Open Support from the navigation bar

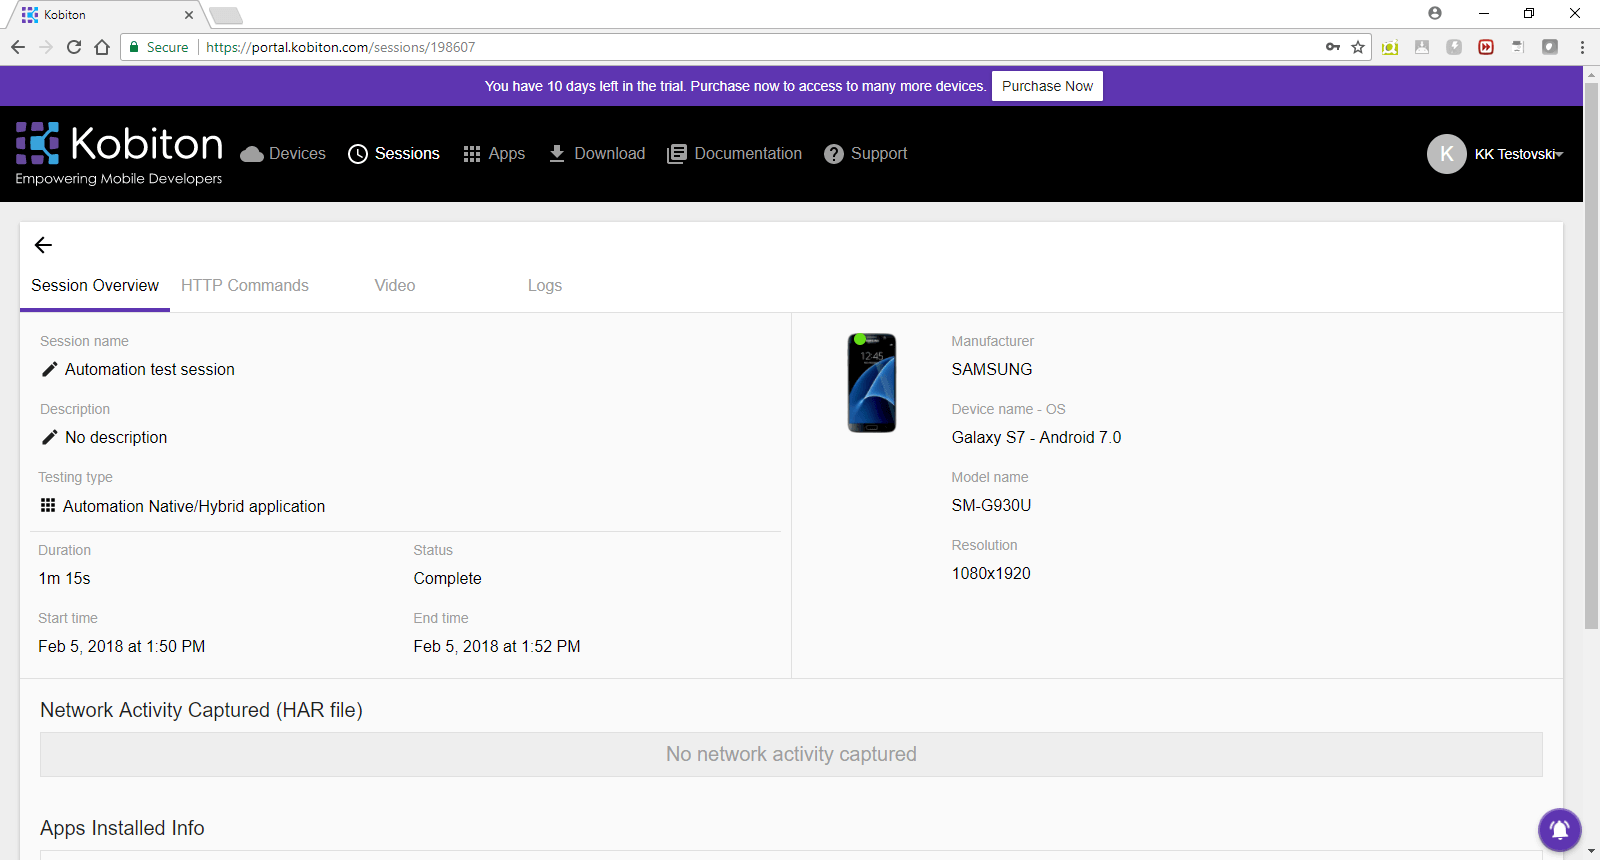tap(866, 153)
